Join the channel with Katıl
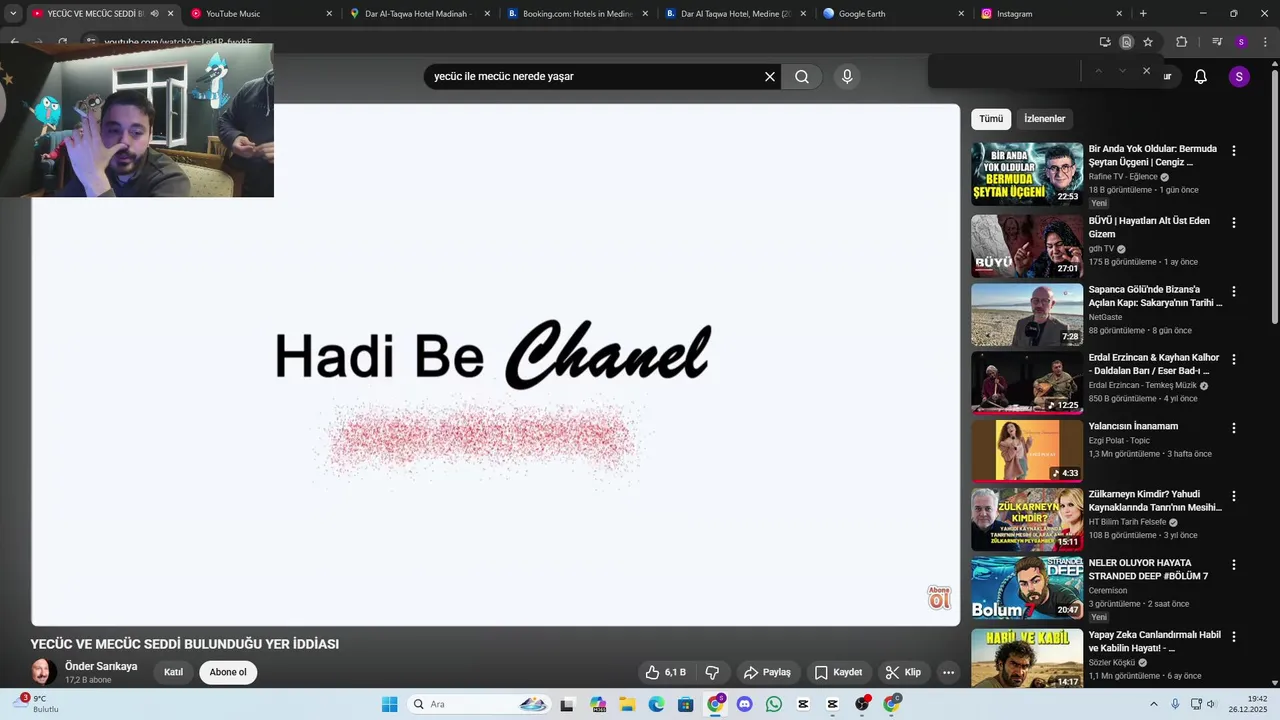The height and width of the screenshot is (720, 1280). pyautogui.click(x=174, y=672)
